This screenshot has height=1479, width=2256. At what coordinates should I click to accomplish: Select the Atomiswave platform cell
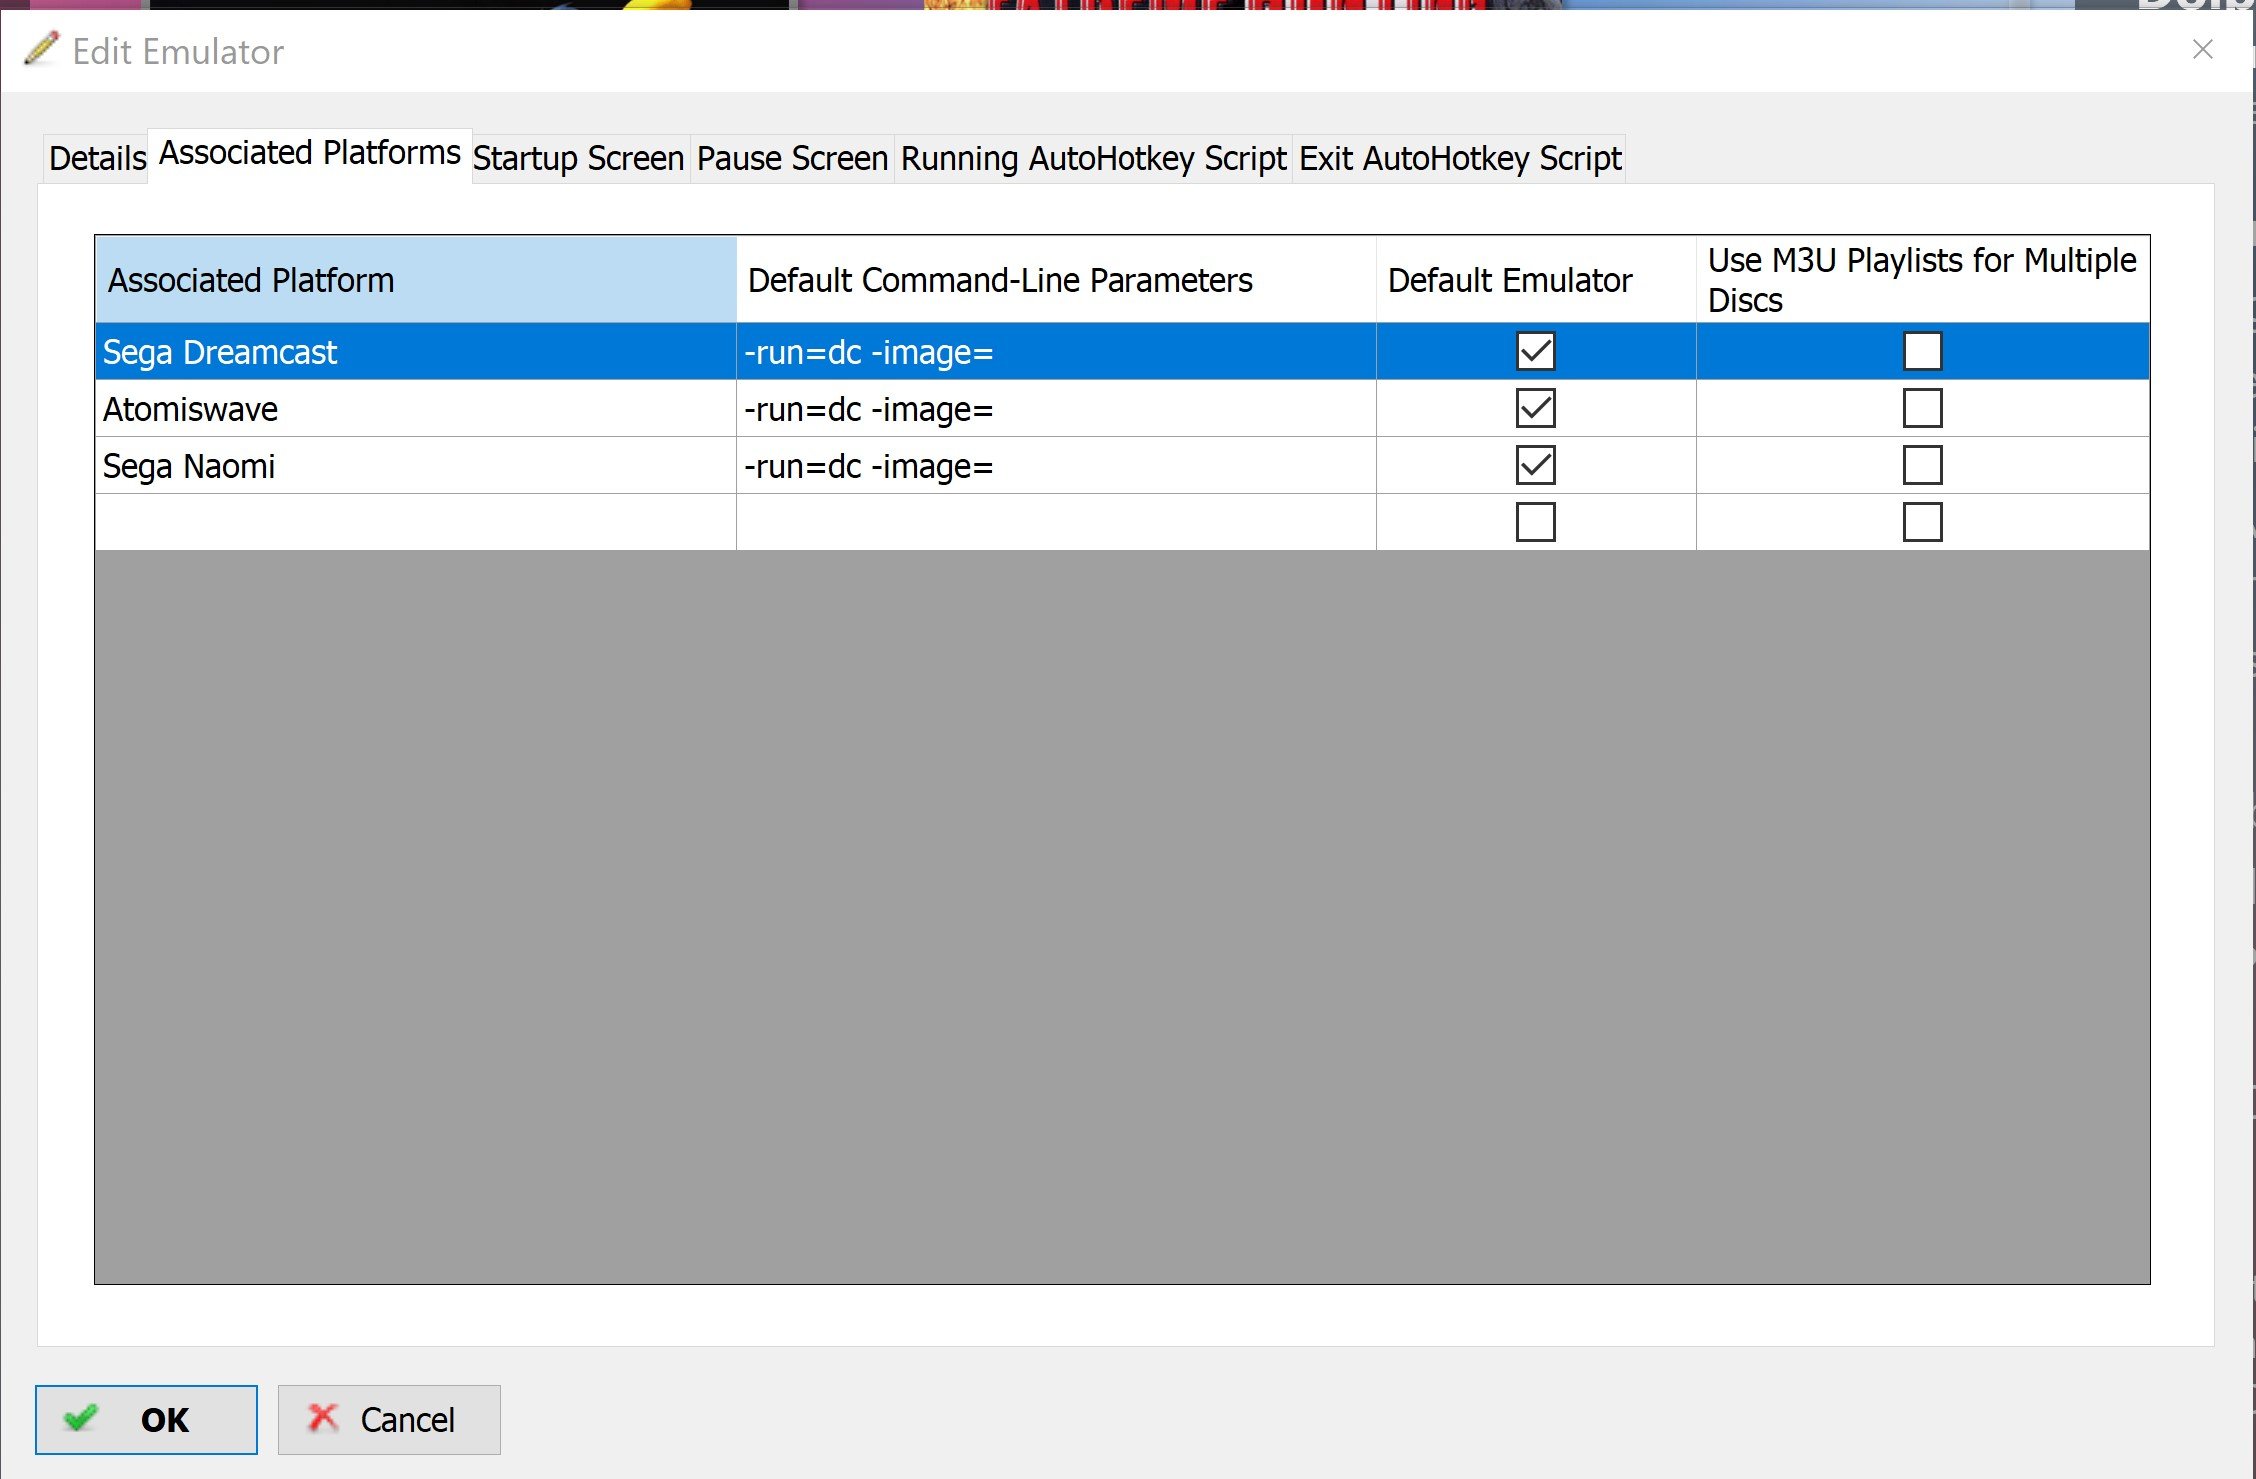(x=416, y=409)
